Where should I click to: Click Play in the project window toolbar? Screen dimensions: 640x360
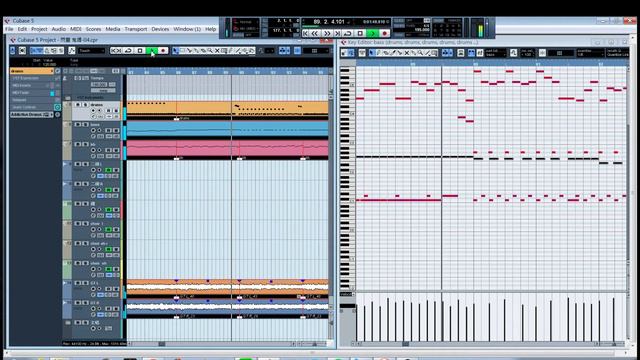[151, 51]
